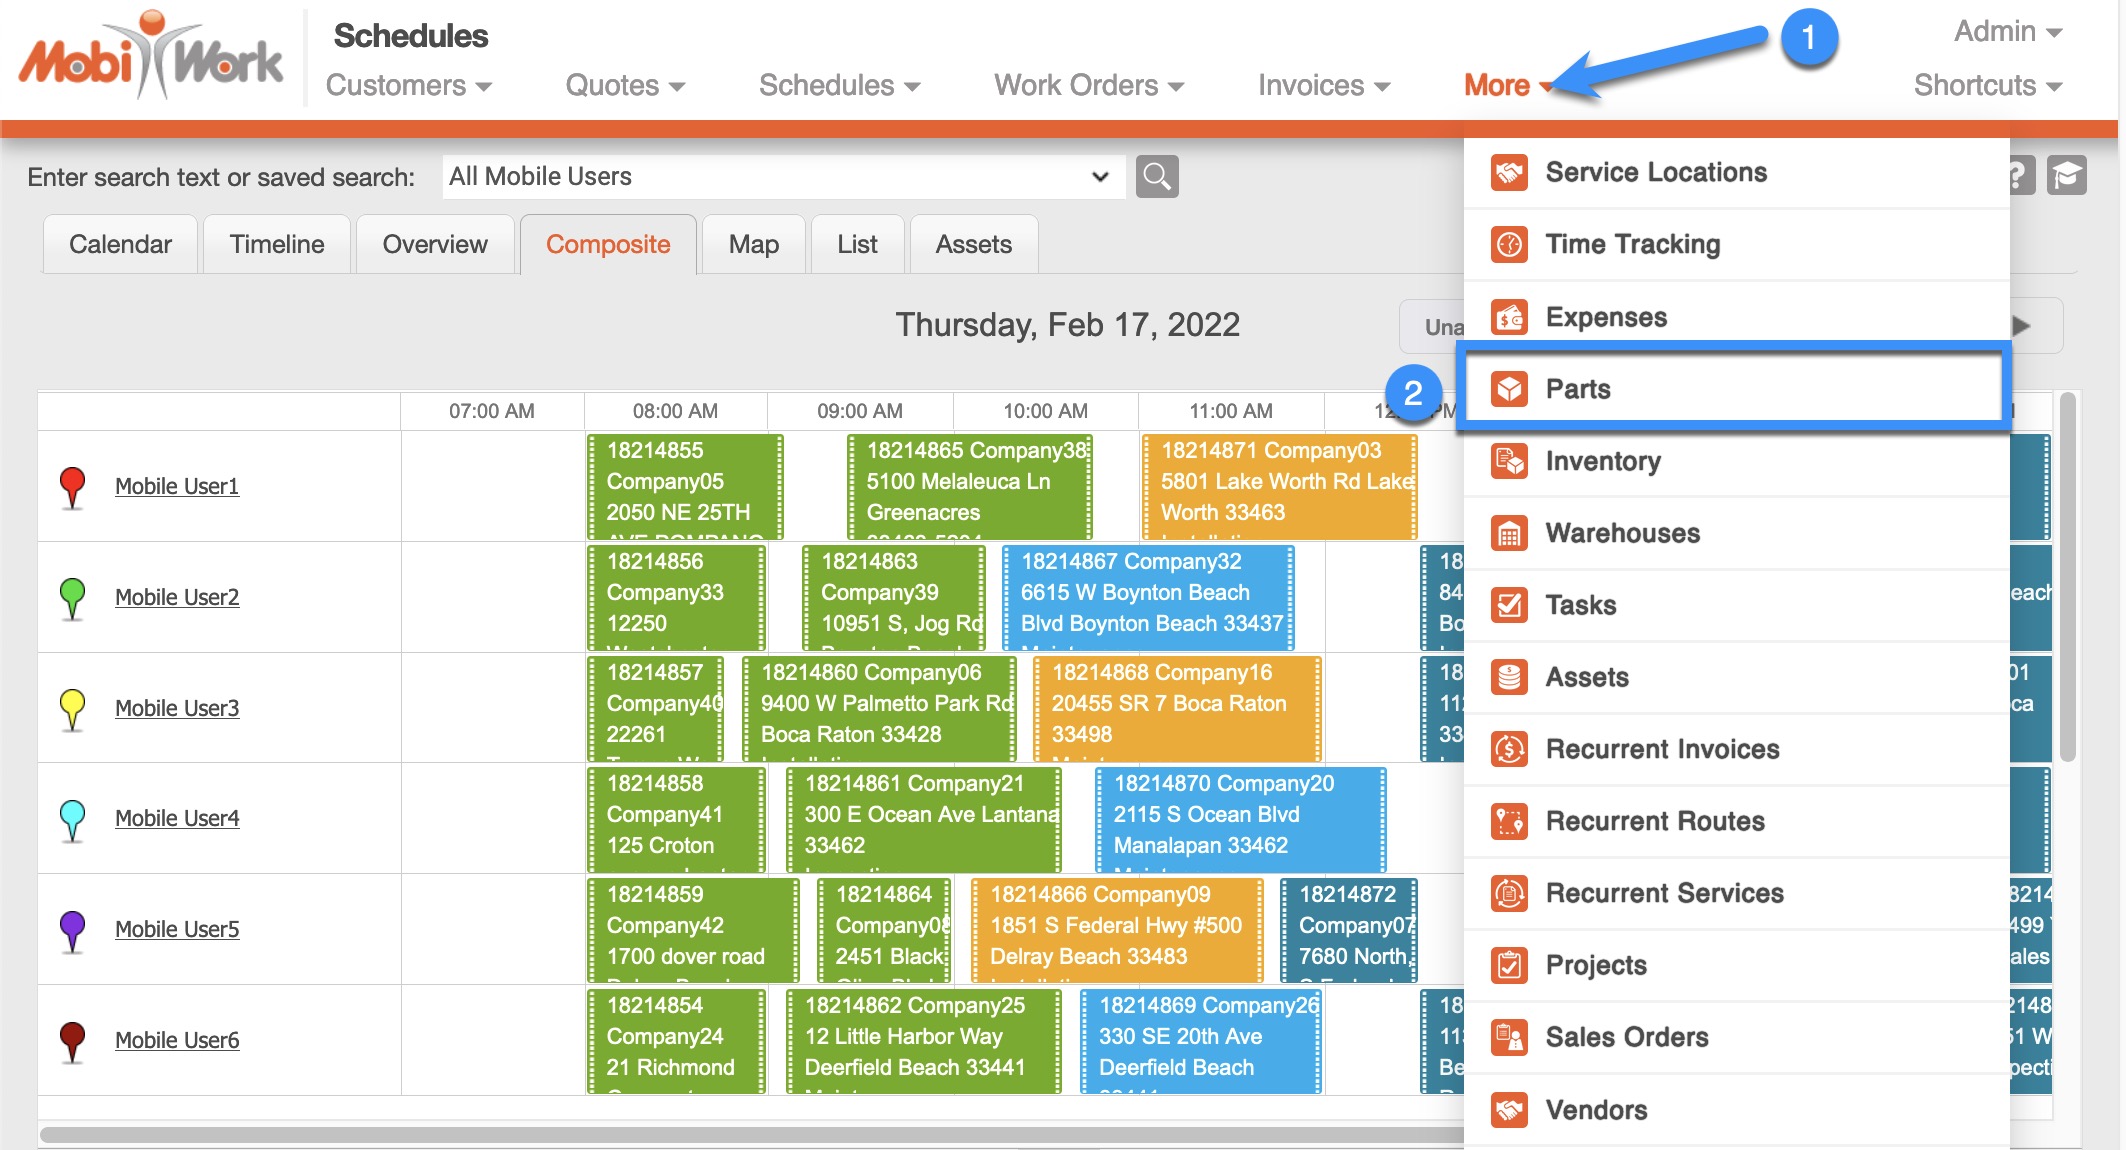Open the Shortcuts dropdown
The width and height of the screenshot is (2126, 1150).
point(1988,86)
